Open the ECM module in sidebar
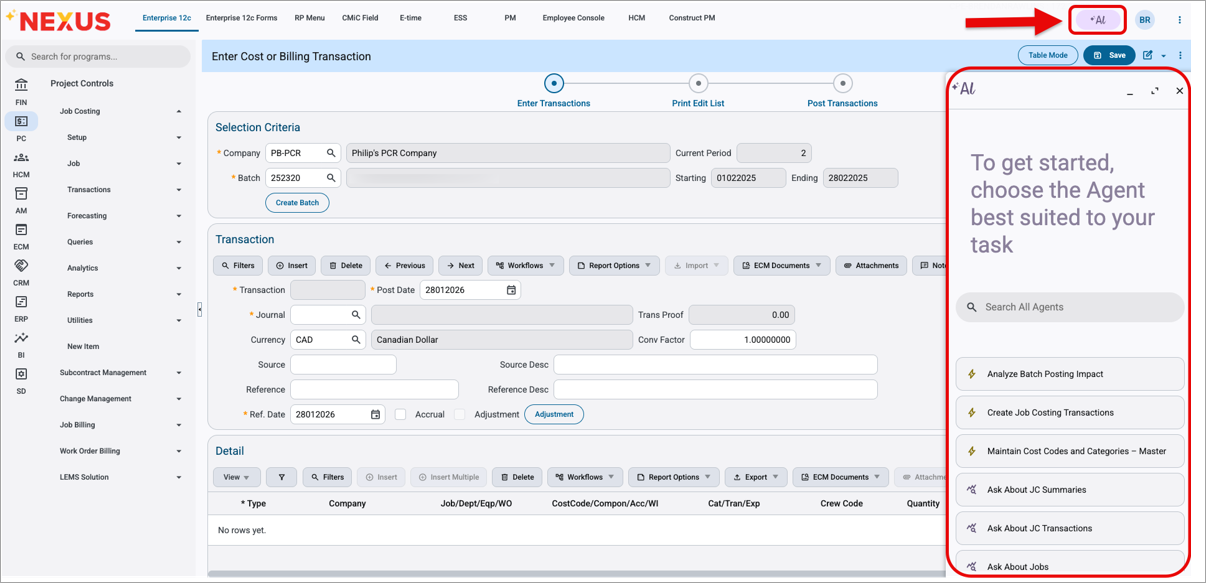This screenshot has width=1206, height=583. pyautogui.click(x=21, y=237)
